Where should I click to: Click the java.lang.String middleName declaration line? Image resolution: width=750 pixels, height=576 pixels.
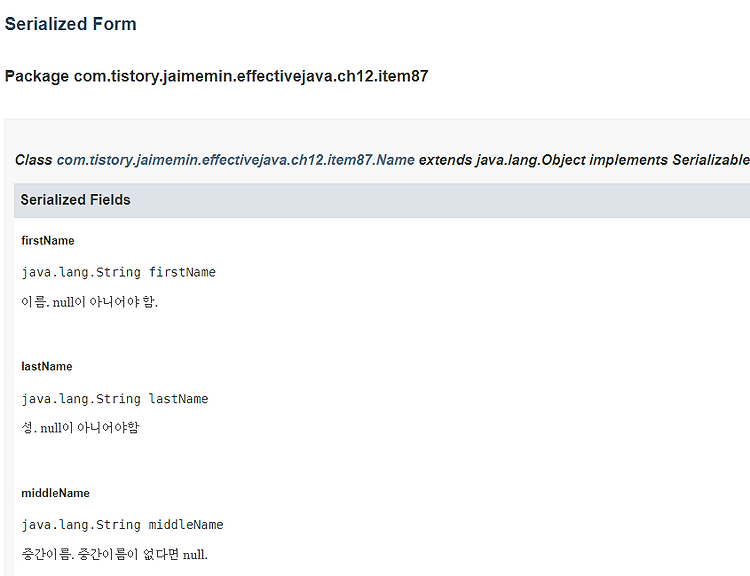122,525
